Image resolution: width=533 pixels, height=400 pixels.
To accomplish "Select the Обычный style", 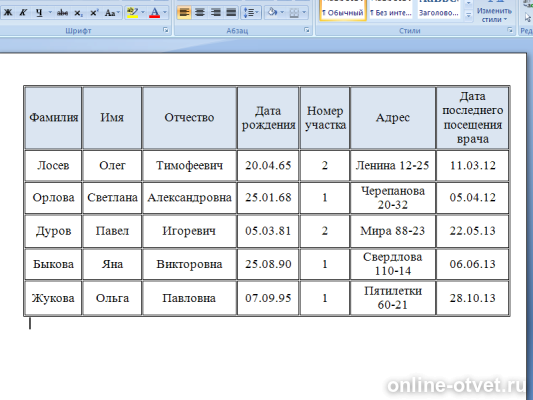I will pyautogui.click(x=343, y=10).
